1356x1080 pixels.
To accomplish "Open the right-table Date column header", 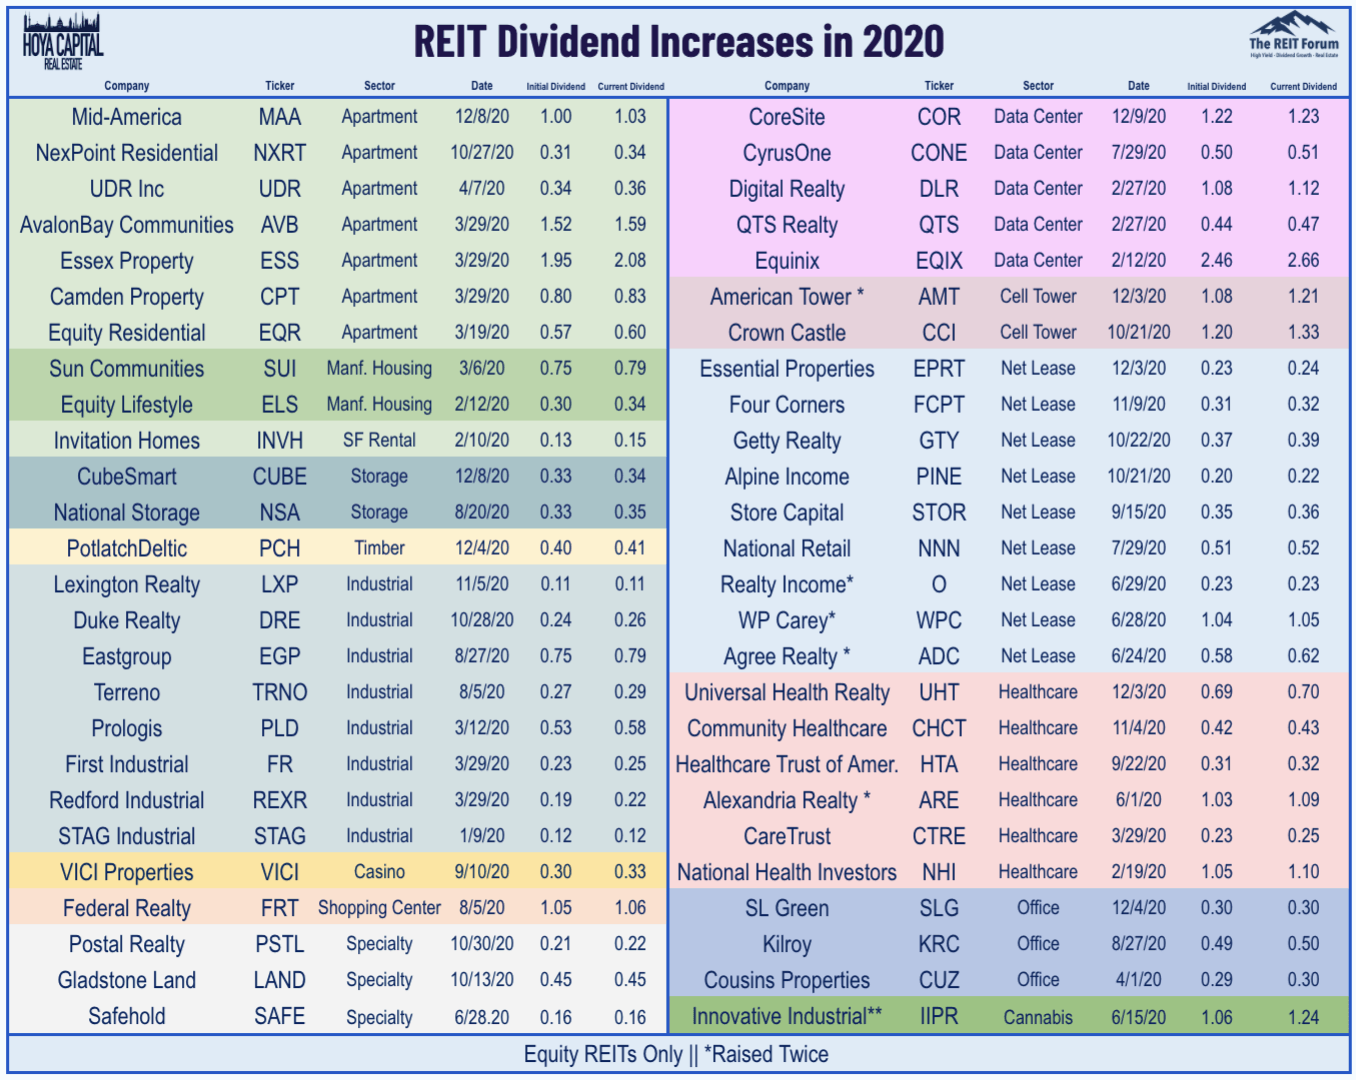I will (1138, 86).
